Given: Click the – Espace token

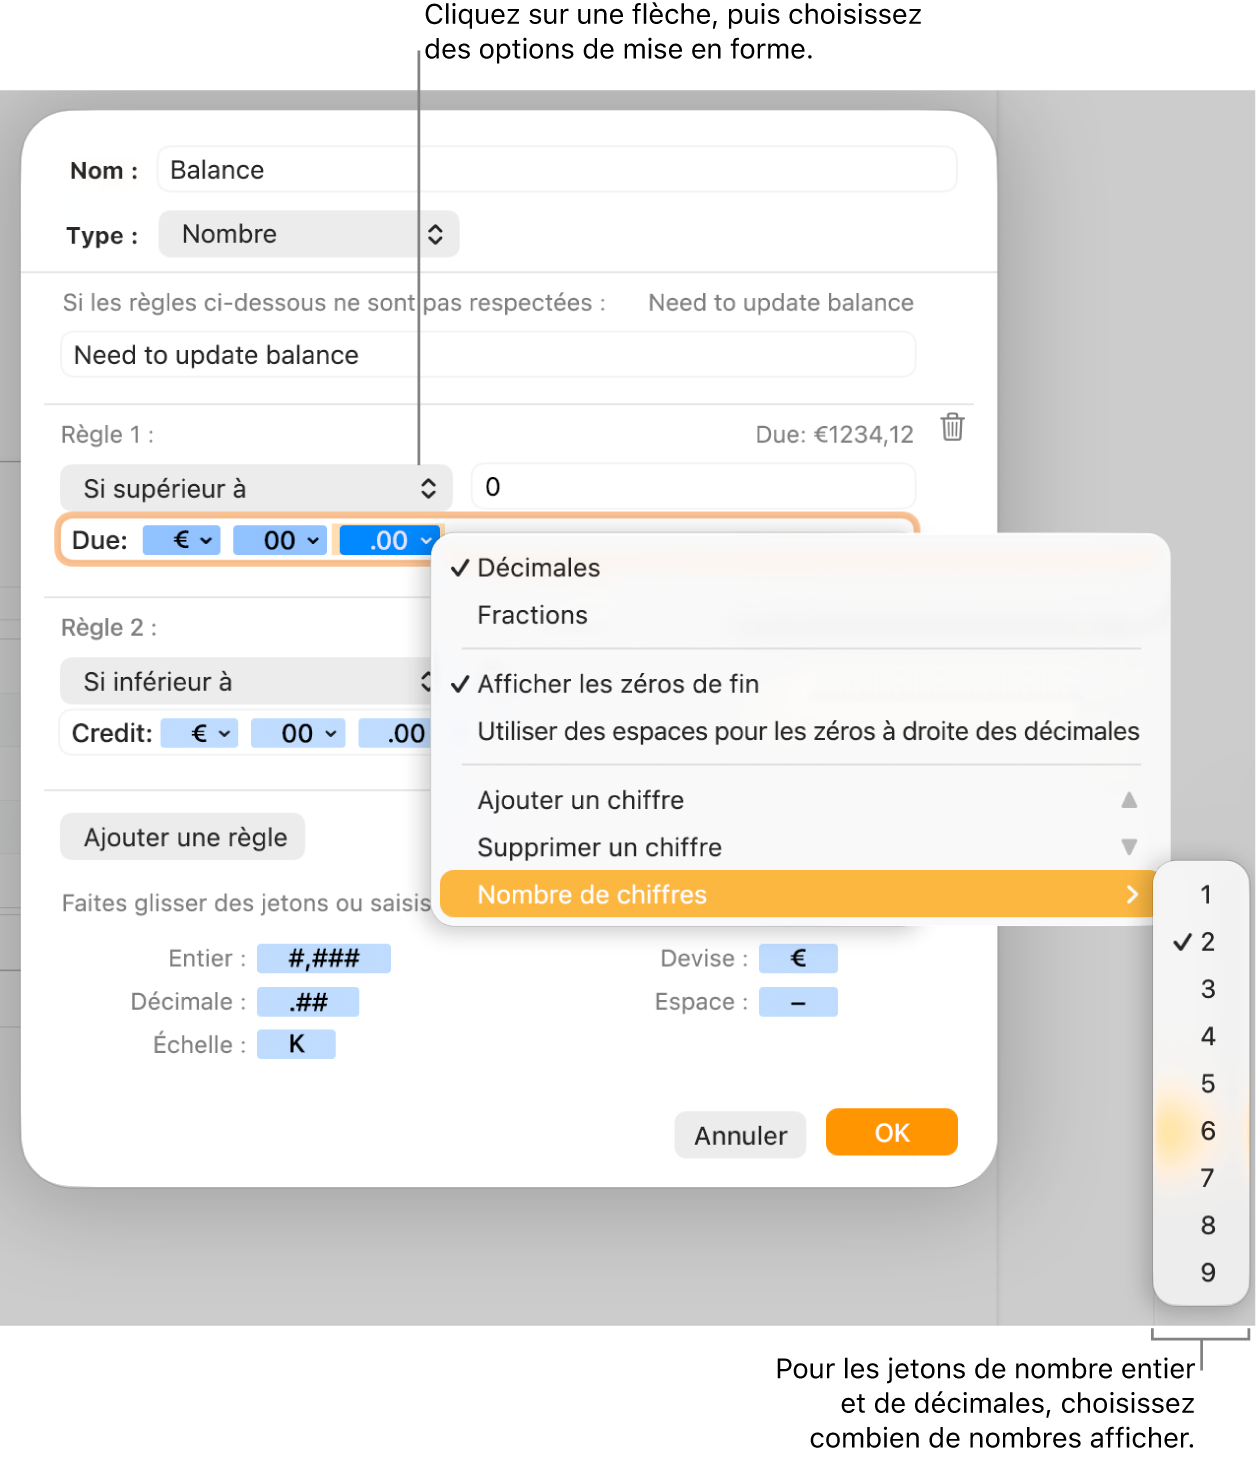Looking at the screenshot, I should pos(798,1001).
